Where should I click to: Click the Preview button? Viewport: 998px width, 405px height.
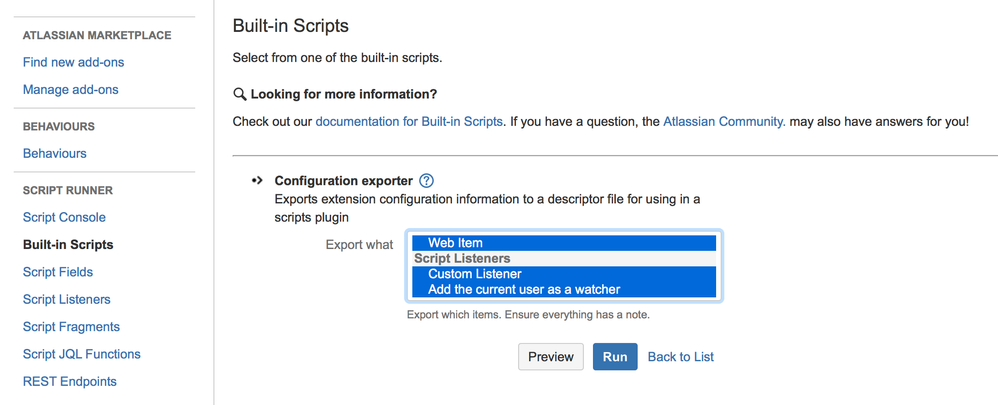click(x=550, y=357)
